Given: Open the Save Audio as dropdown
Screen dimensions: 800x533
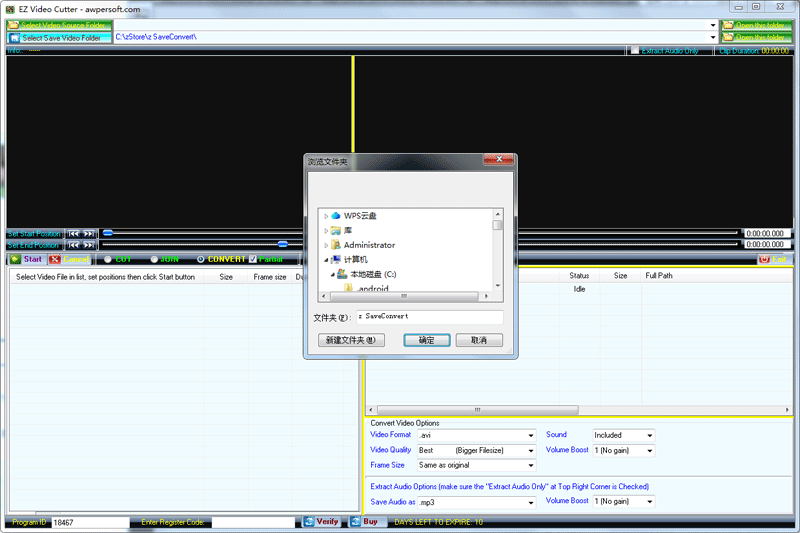Looking at the screenshot, I should (531, 502).
